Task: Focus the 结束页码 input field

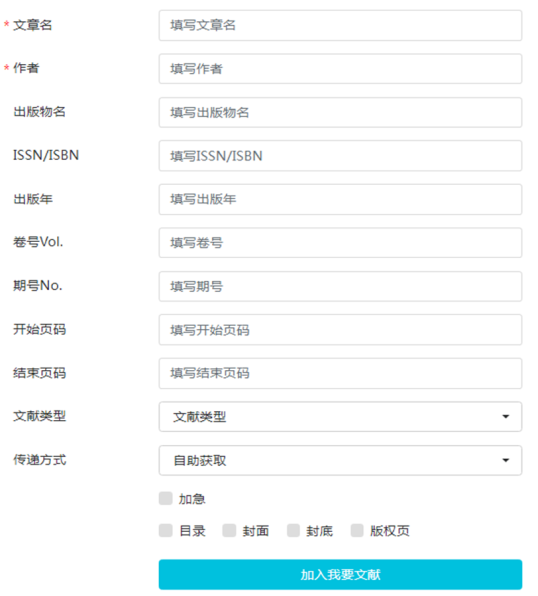Action: [x=340, y=373]
